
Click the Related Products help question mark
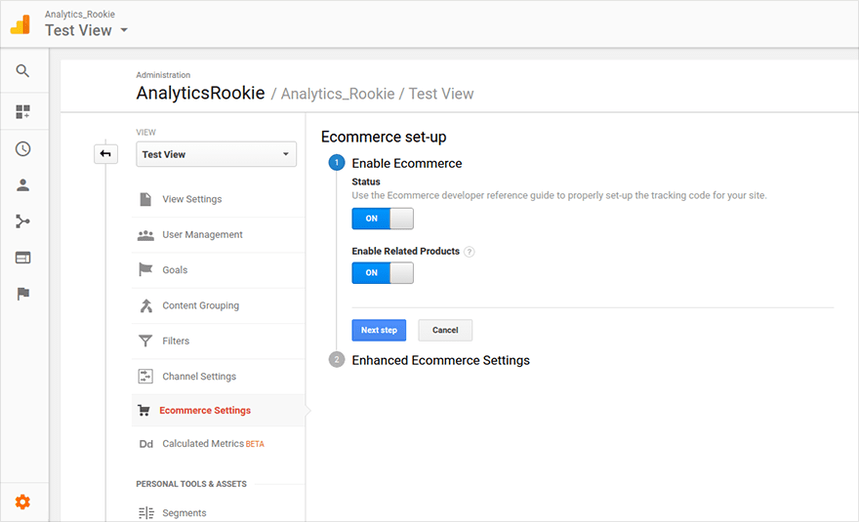pyautogui.click(x=469, y=251)
